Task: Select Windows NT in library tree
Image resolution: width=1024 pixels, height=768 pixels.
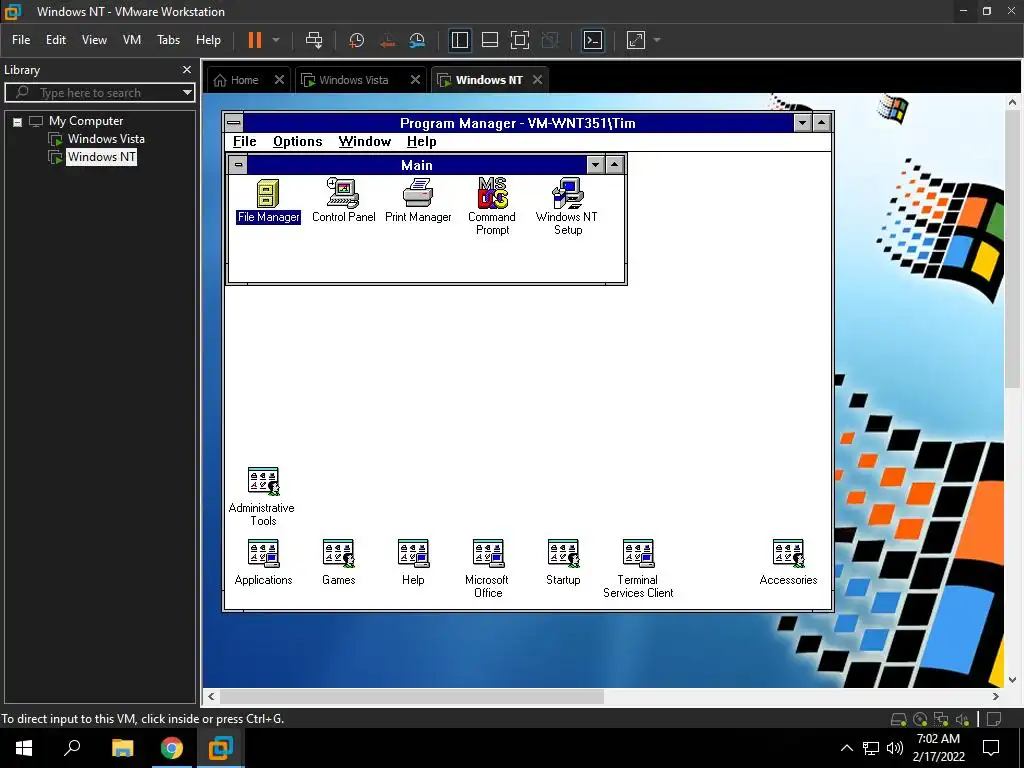Action: (101, 157)
